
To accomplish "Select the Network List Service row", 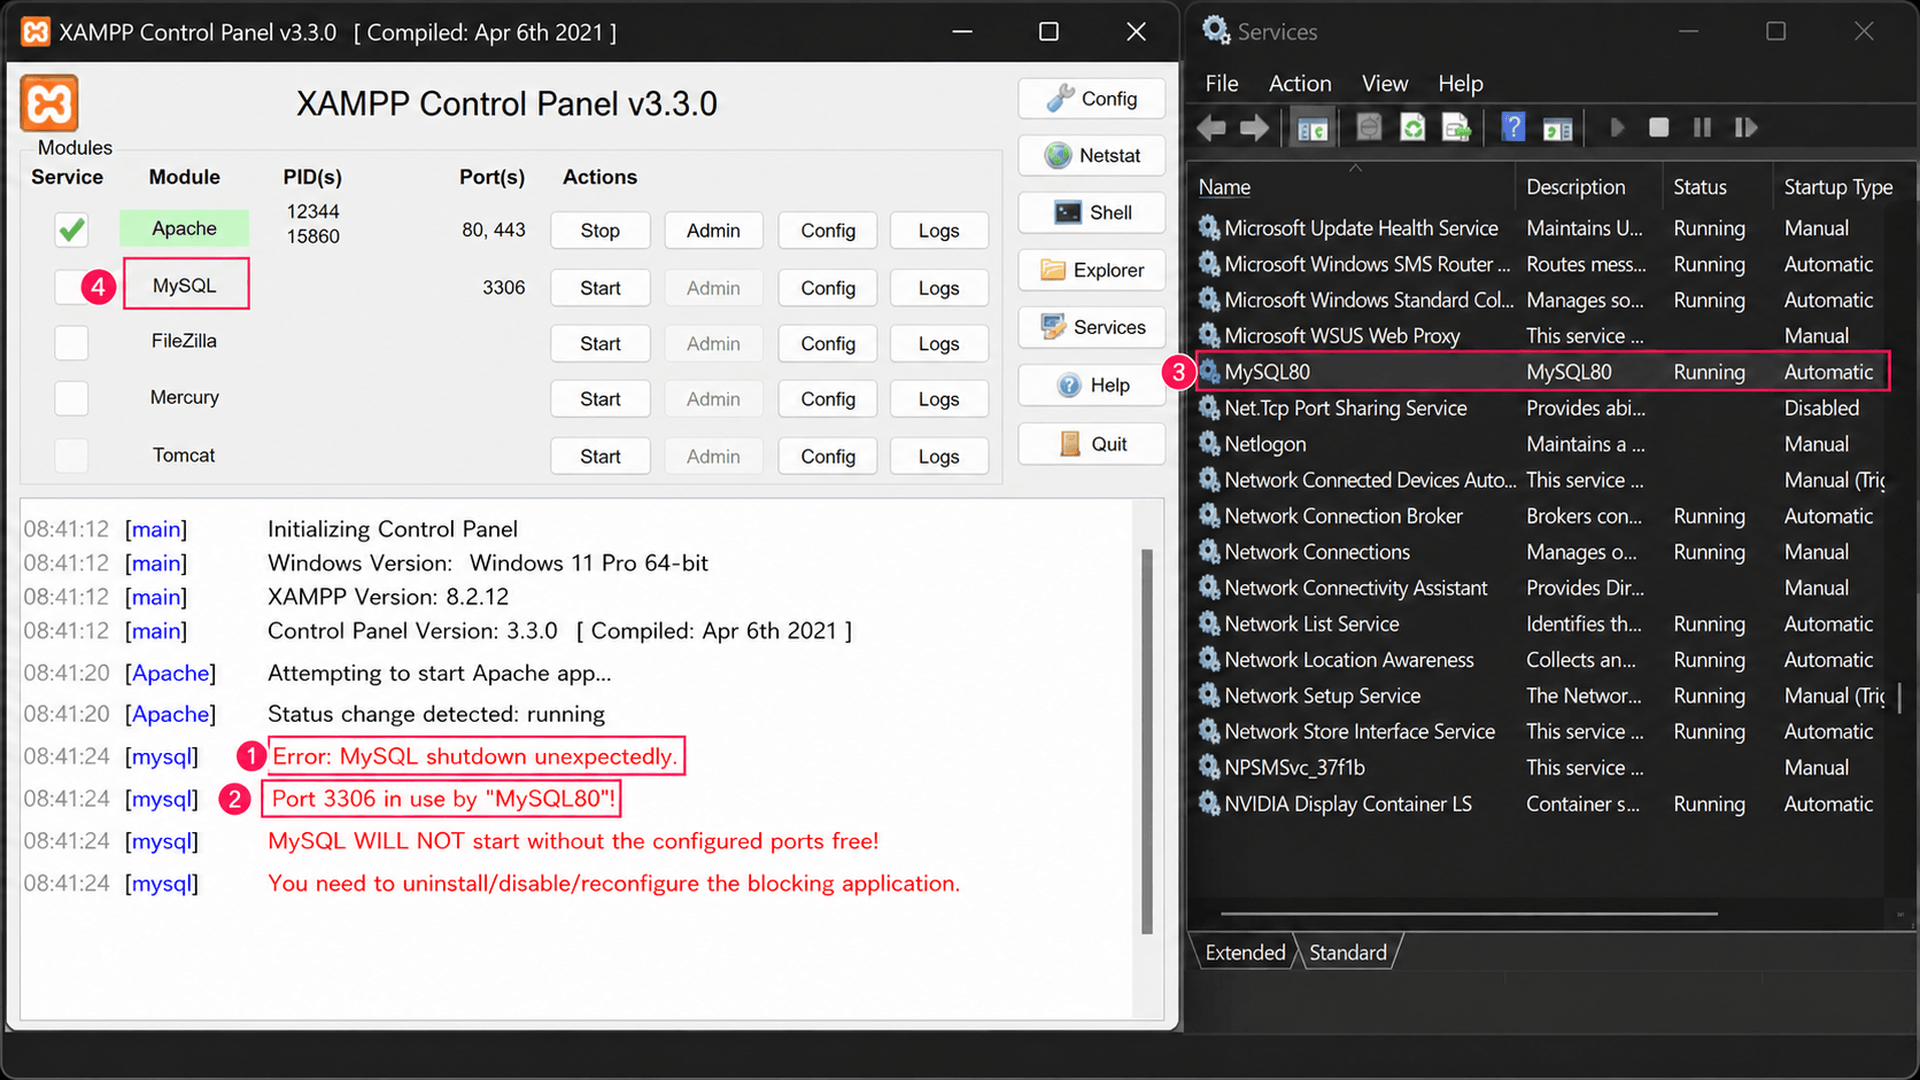I will (1540, 624).
